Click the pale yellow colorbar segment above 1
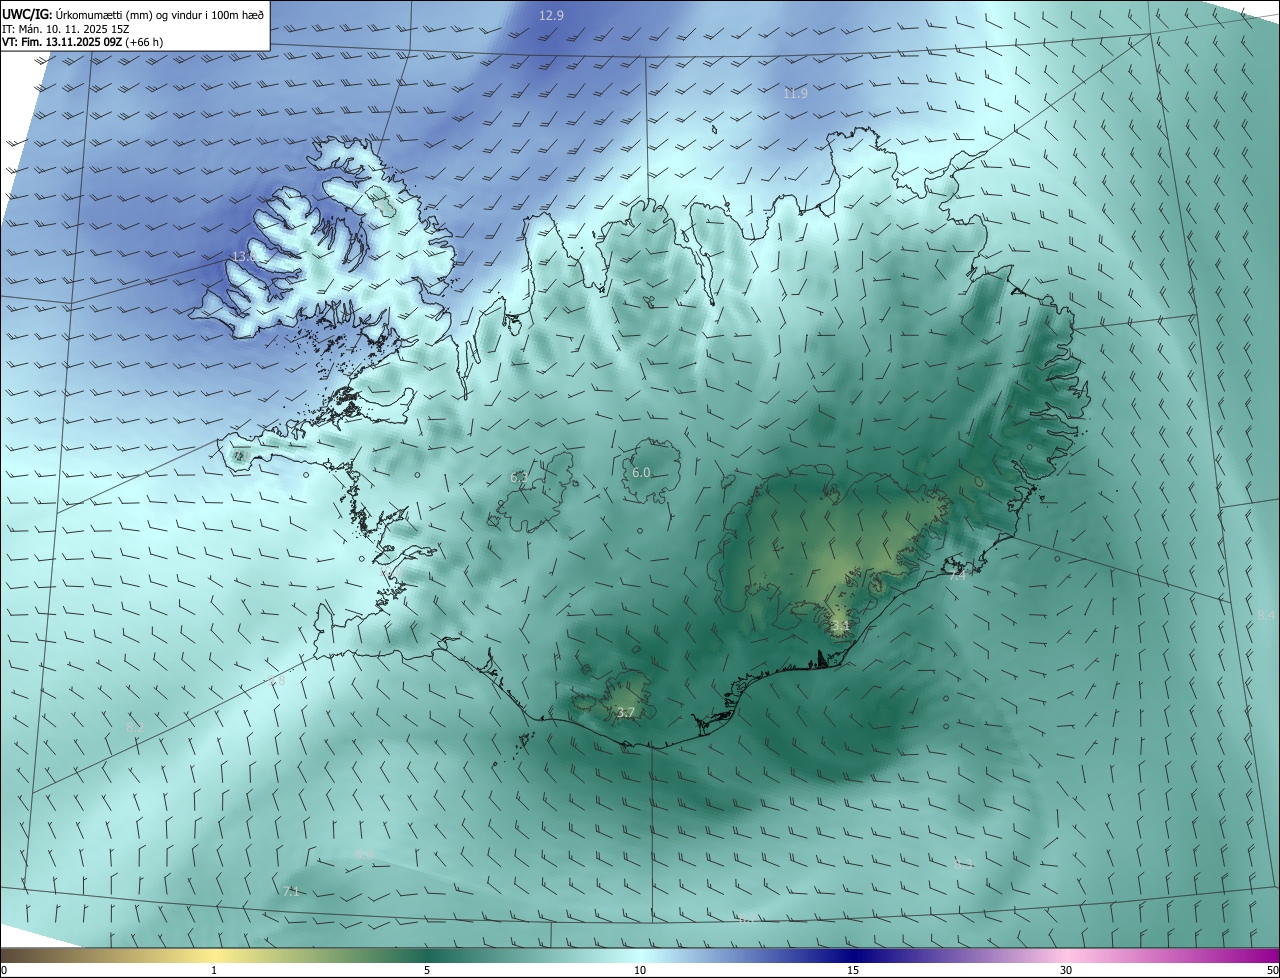 tap(215, 955)
